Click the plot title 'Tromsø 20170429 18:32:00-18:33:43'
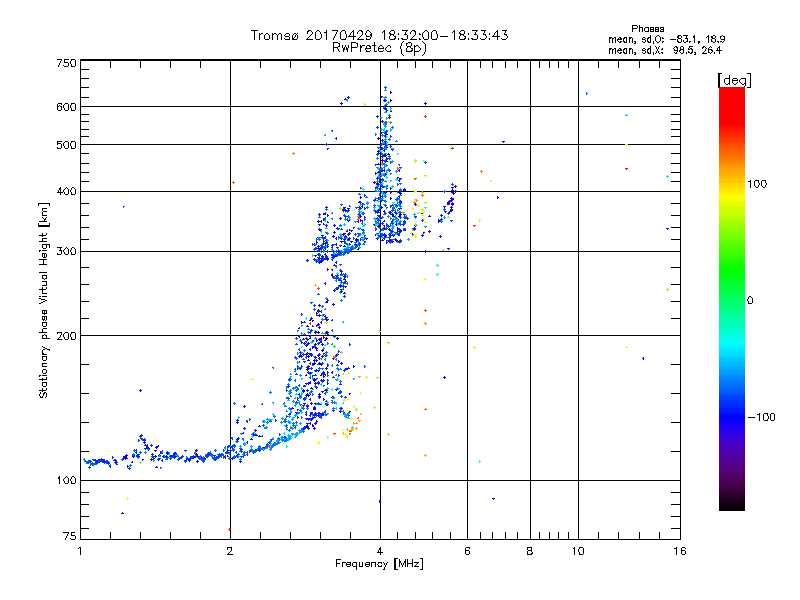This screenshot has height=600, width=800. [x=379, y=35]
